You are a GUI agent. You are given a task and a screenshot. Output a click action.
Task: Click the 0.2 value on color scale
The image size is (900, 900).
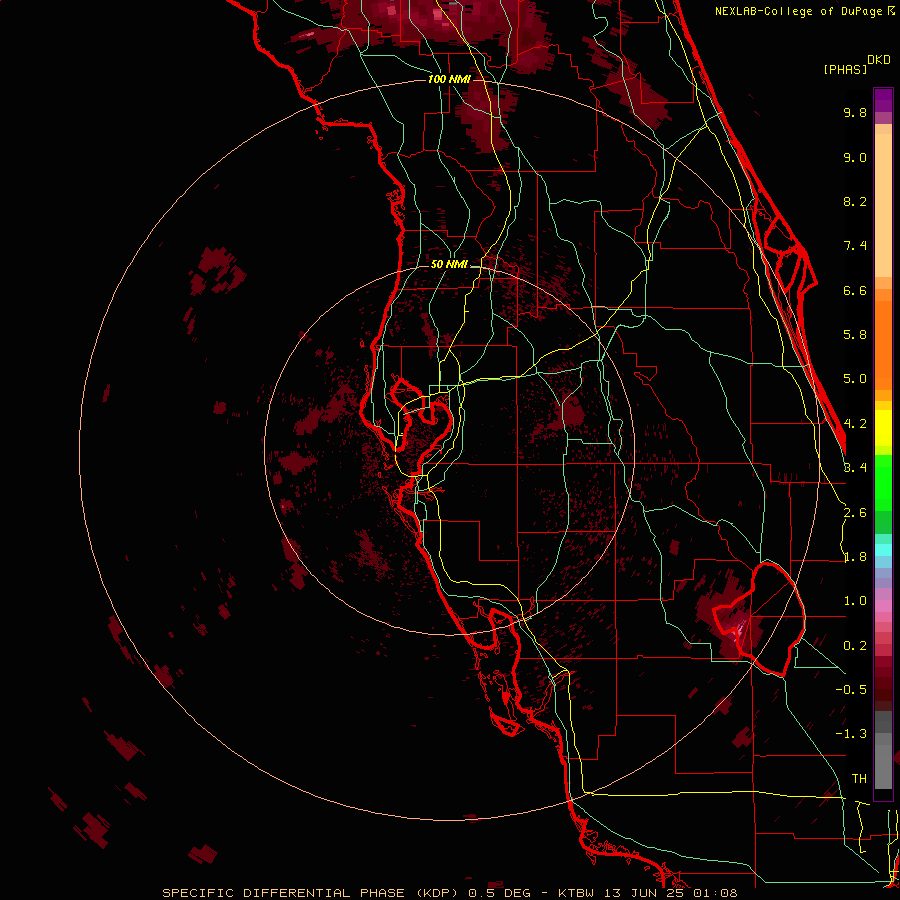coord(855,646)
